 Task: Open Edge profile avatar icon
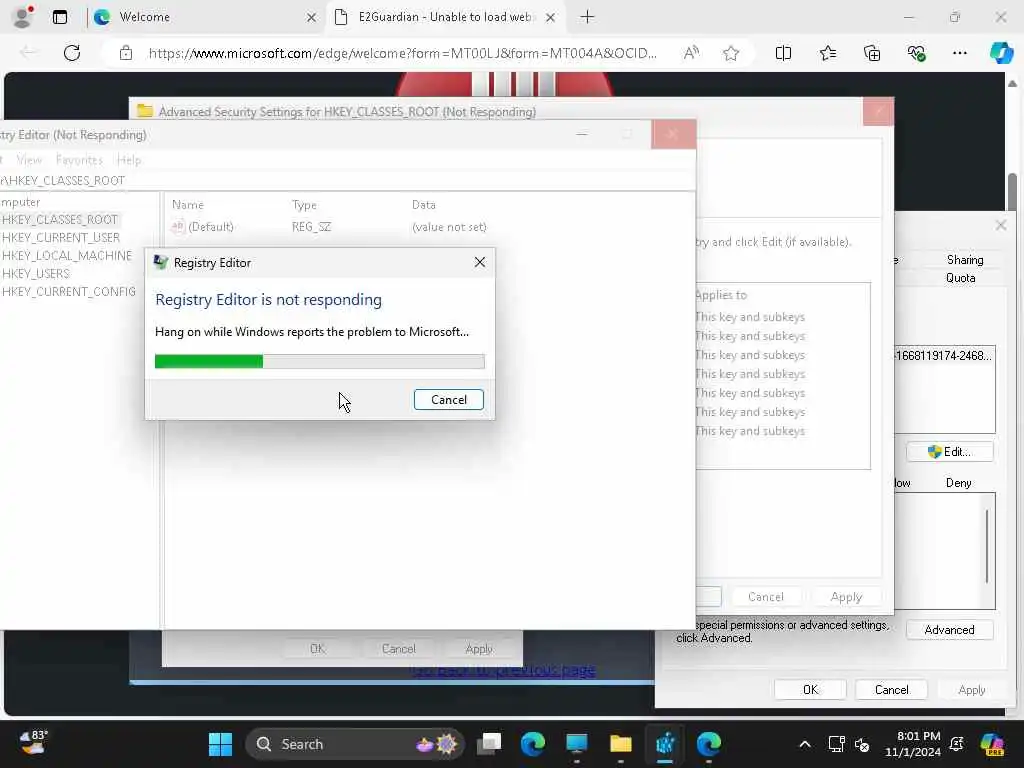pos(22,17)
